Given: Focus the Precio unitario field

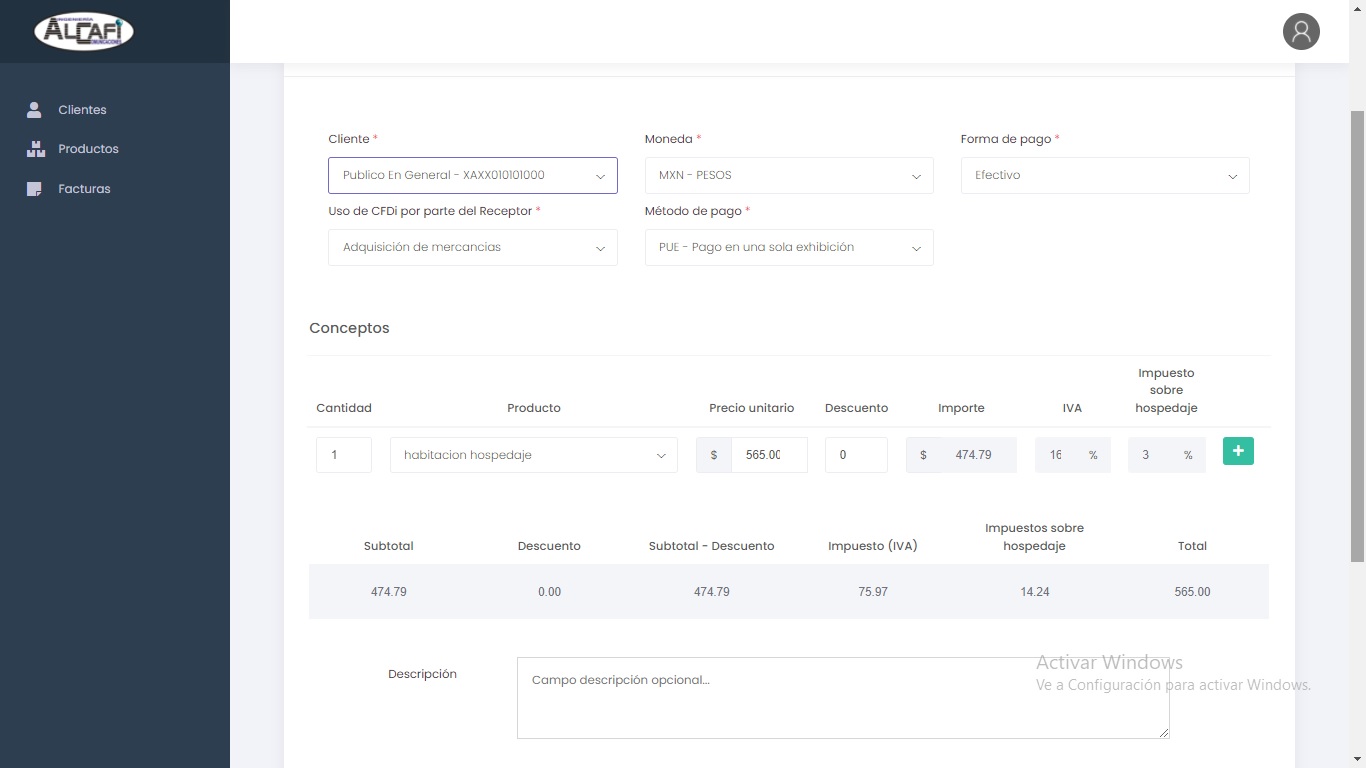Looking at the screenshot, I should click(x=767, y=455).
